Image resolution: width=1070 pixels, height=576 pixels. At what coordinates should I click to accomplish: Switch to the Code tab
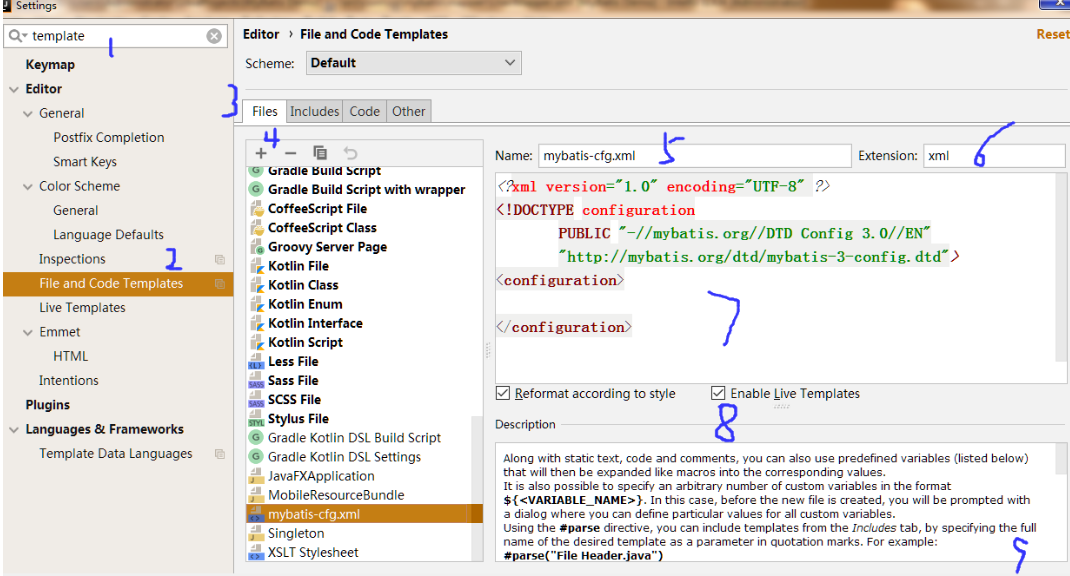[364, 111]
